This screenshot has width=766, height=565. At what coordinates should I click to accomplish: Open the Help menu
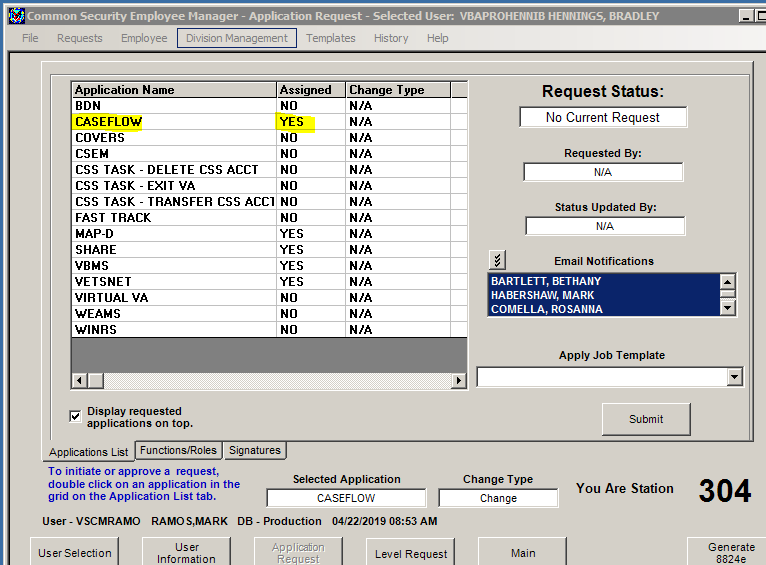pyautogui.click(x=437, y=38)
